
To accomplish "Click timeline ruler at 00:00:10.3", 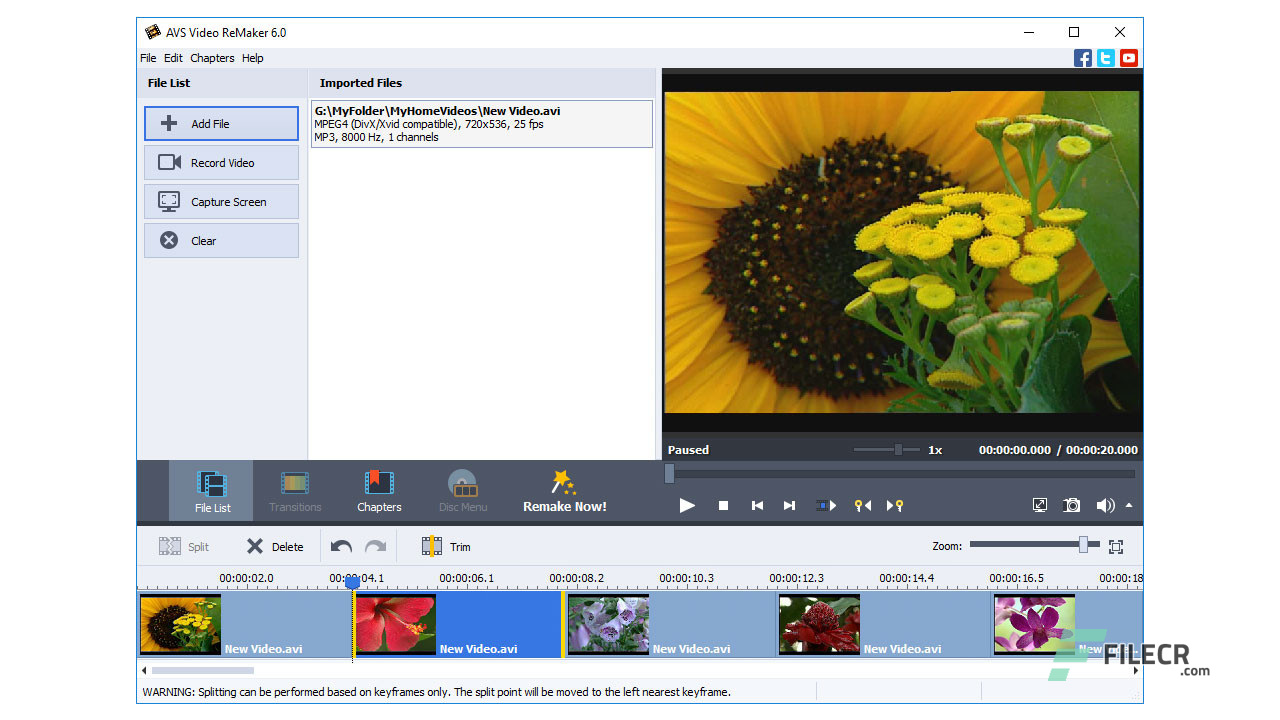I will (686, 578).
